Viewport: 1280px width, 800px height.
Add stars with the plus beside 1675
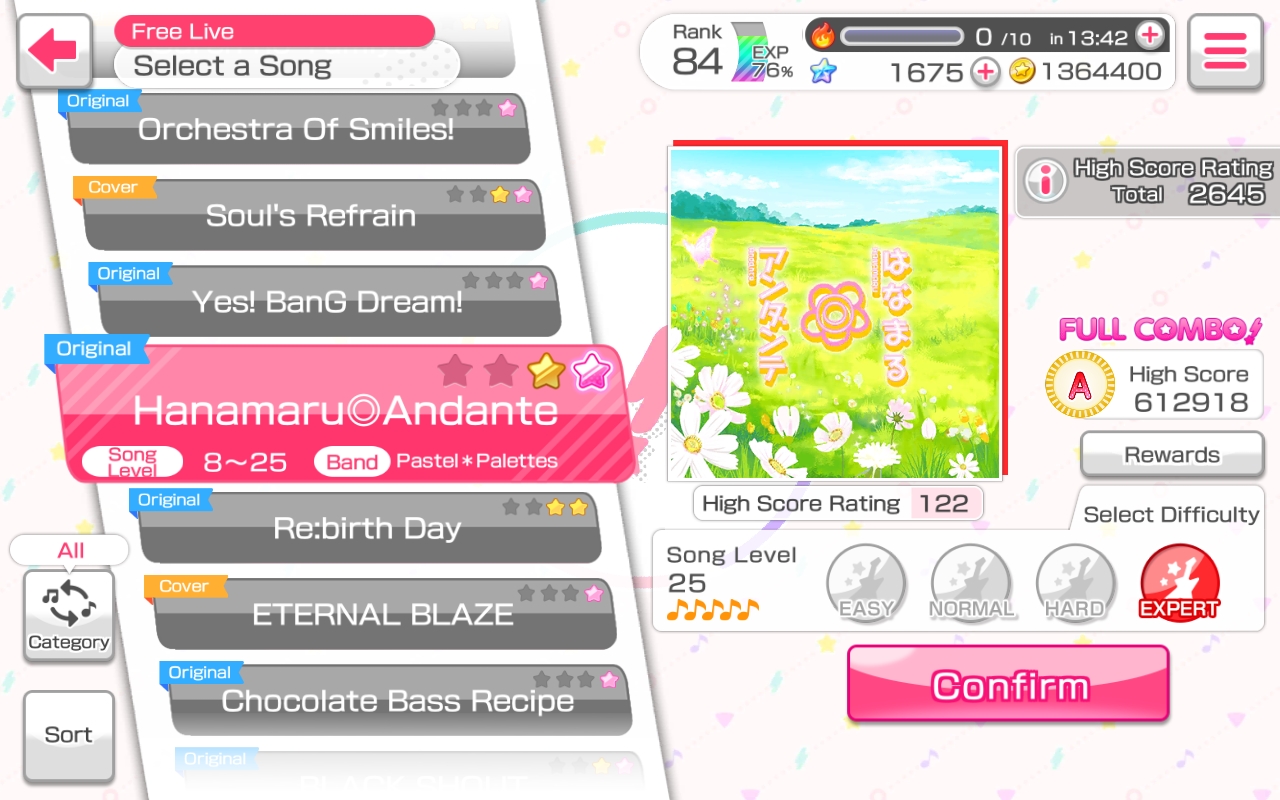point(985,72)
